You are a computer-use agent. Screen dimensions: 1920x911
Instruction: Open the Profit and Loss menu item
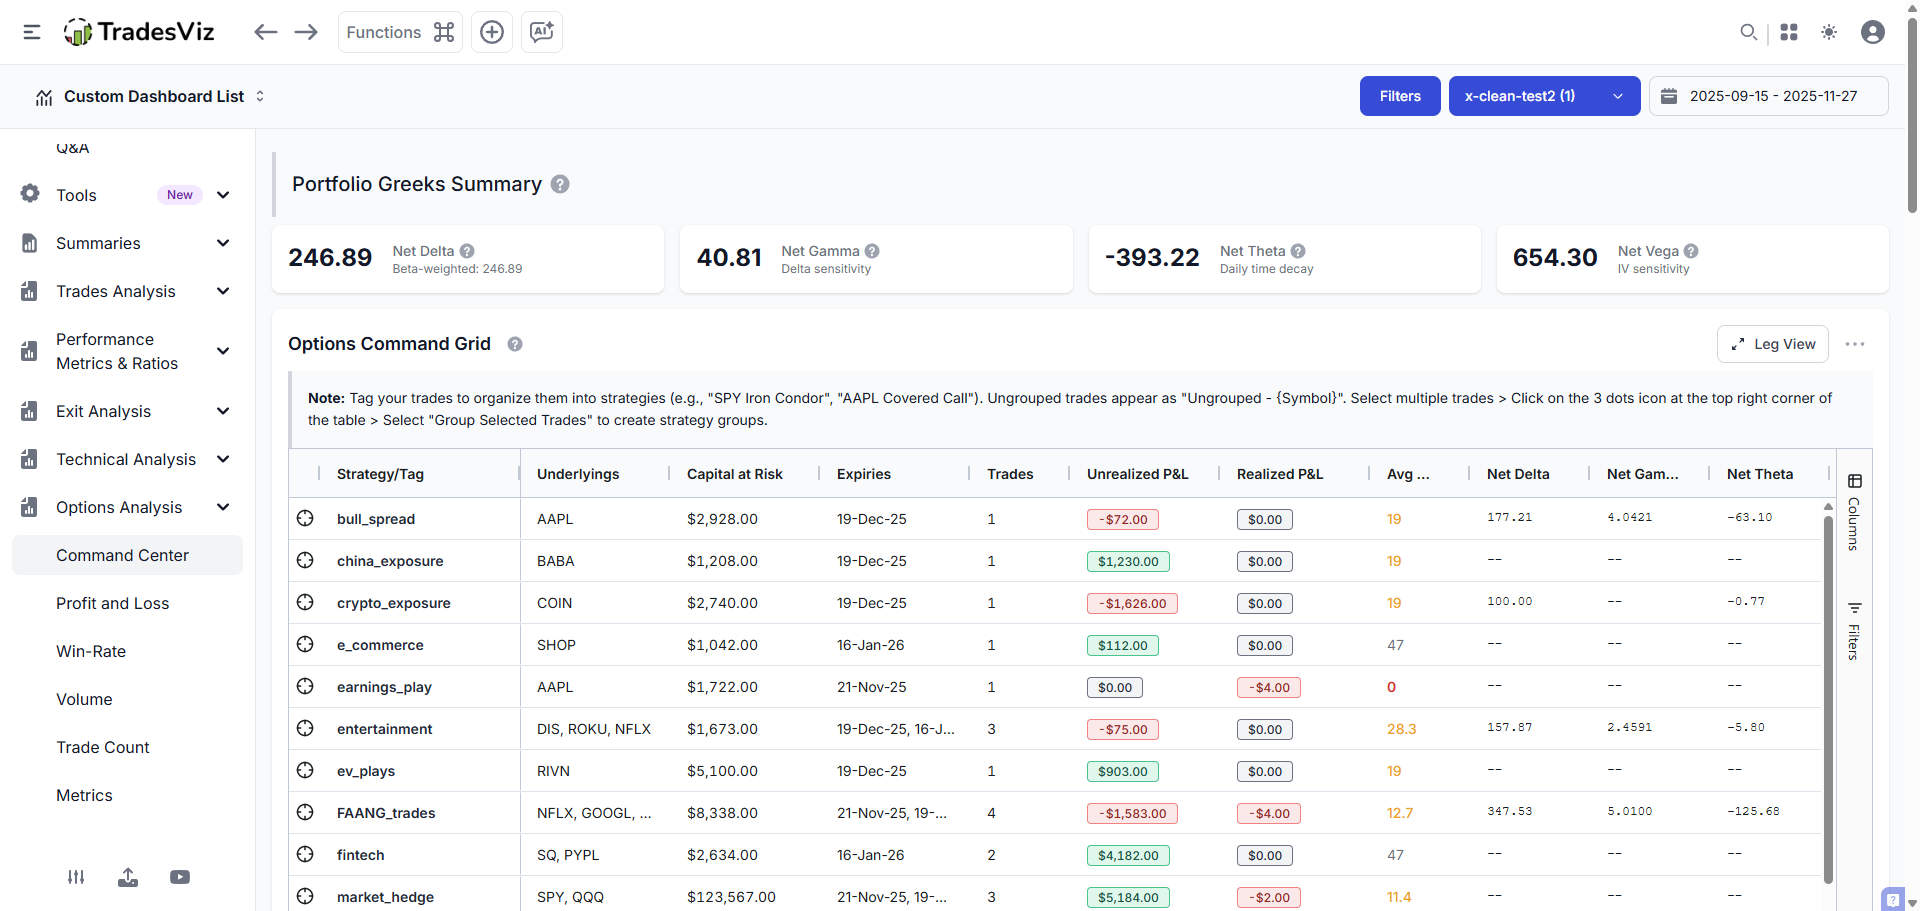[112, 603]
